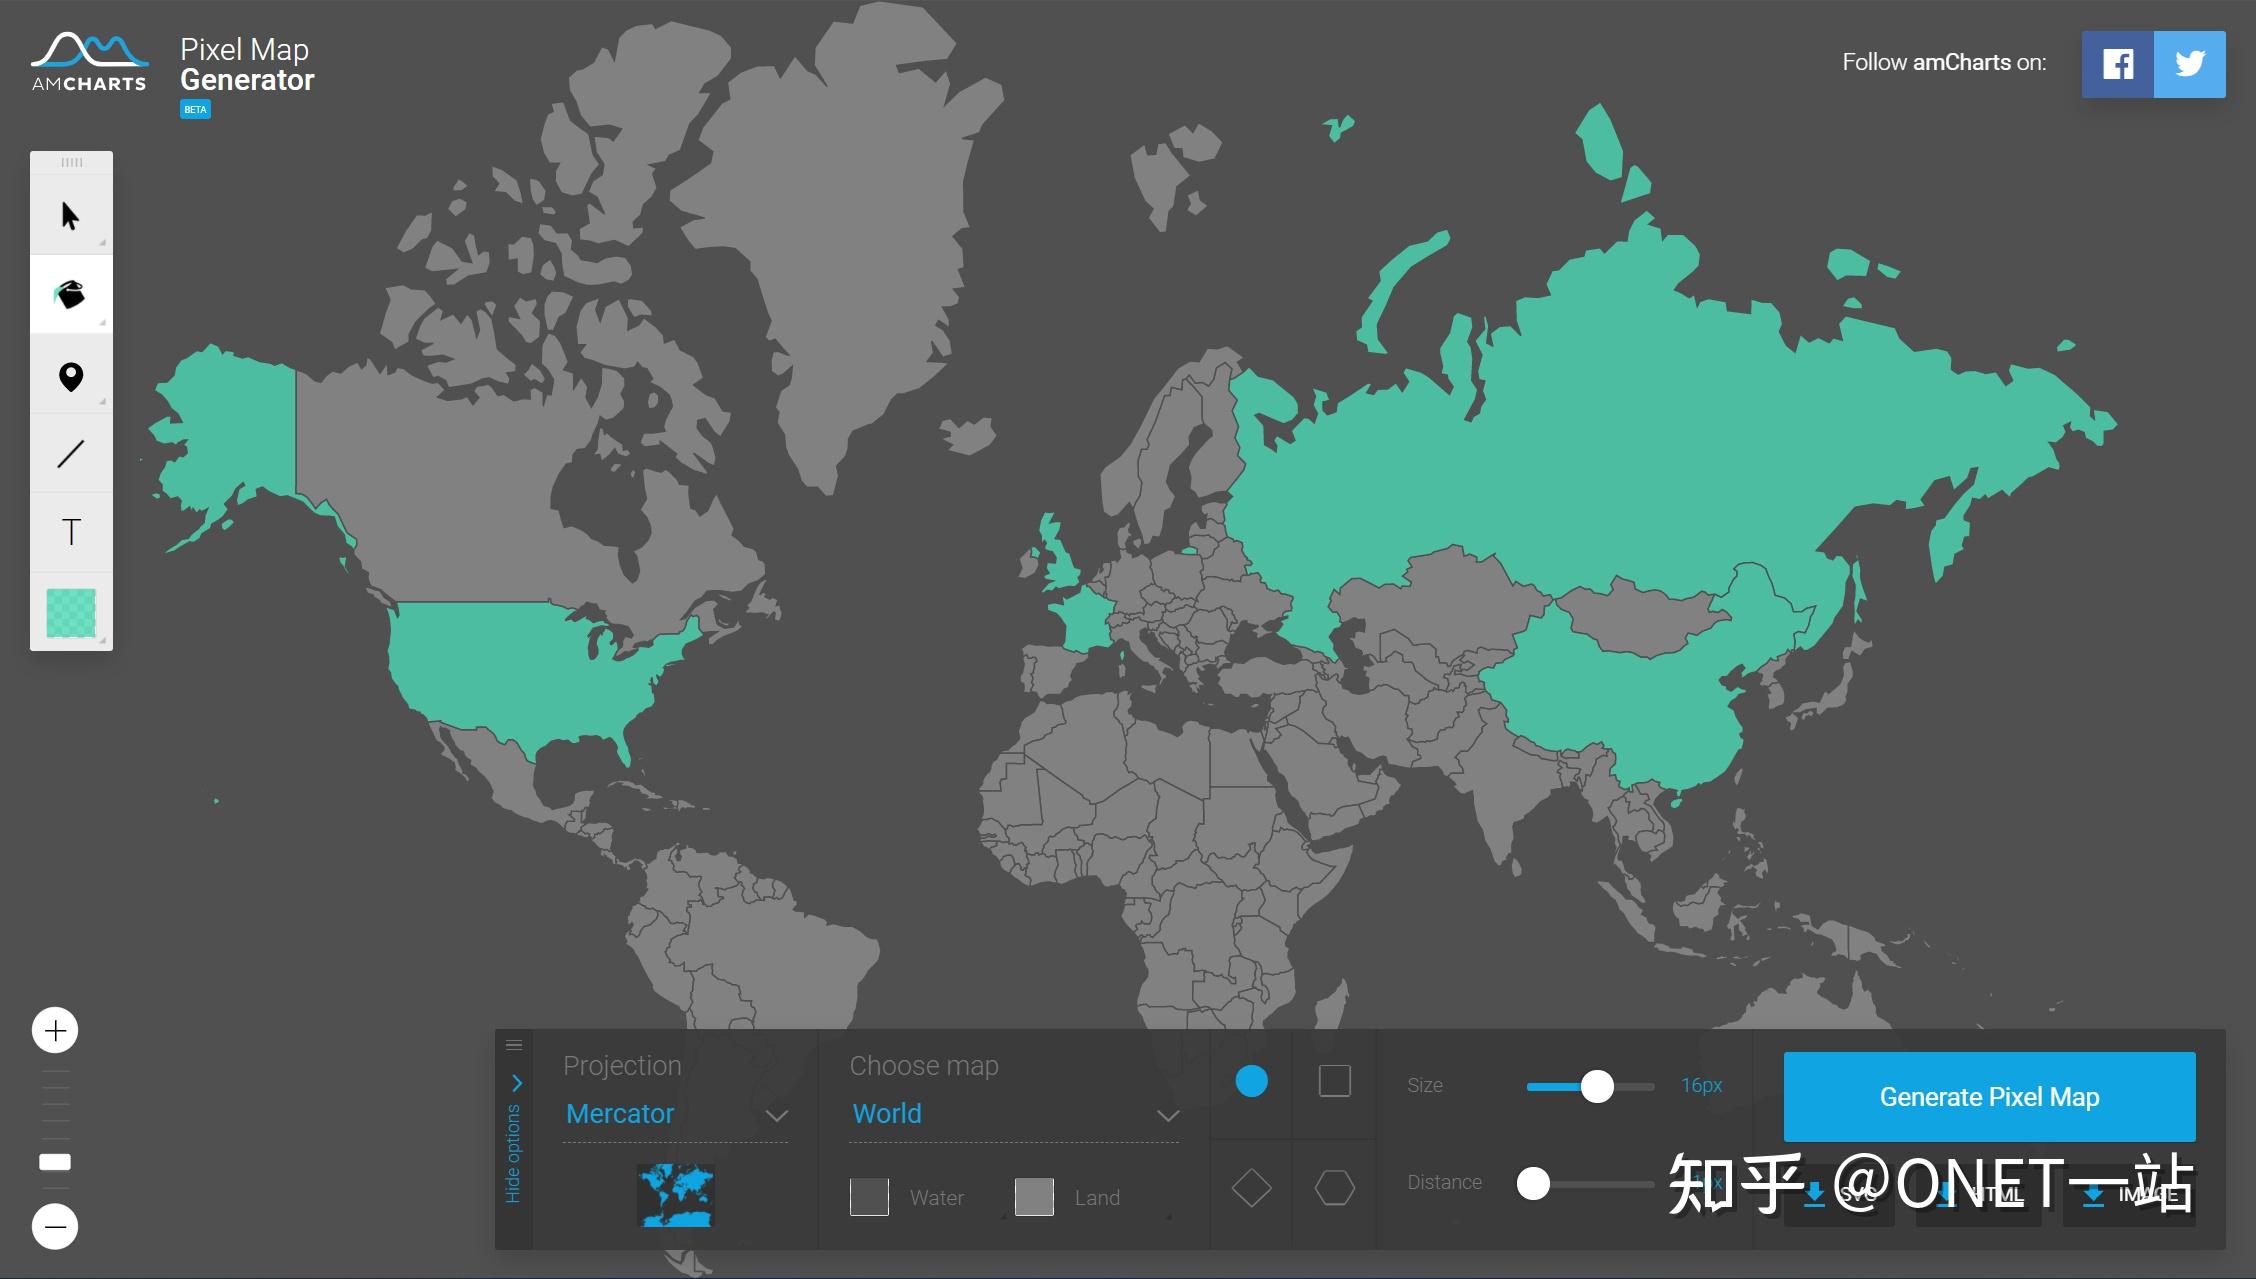
Task: Select the square pixel shape
Action: 1336,1081
